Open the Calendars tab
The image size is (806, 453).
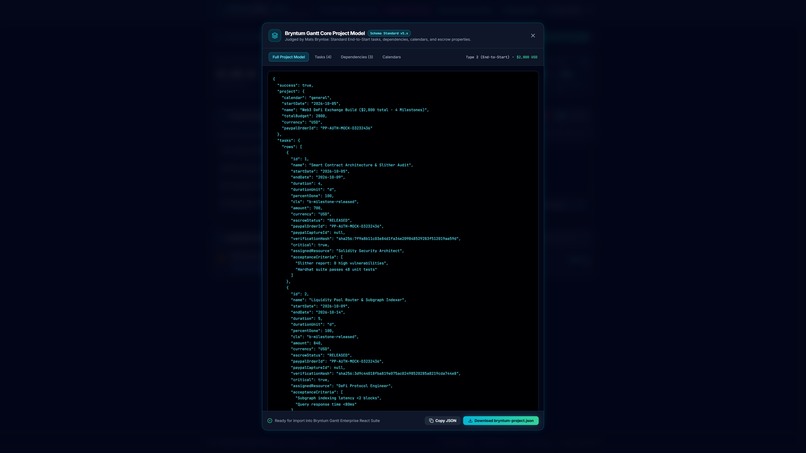point(392,57)
